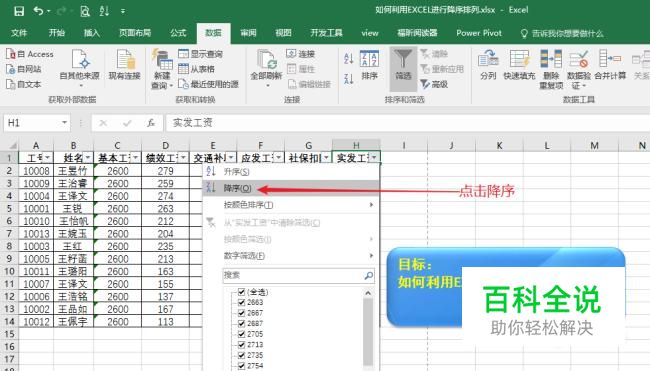Click the ribbon A→Z ascending sort icon
Screen dimensions: 650x371
point(349,58)
